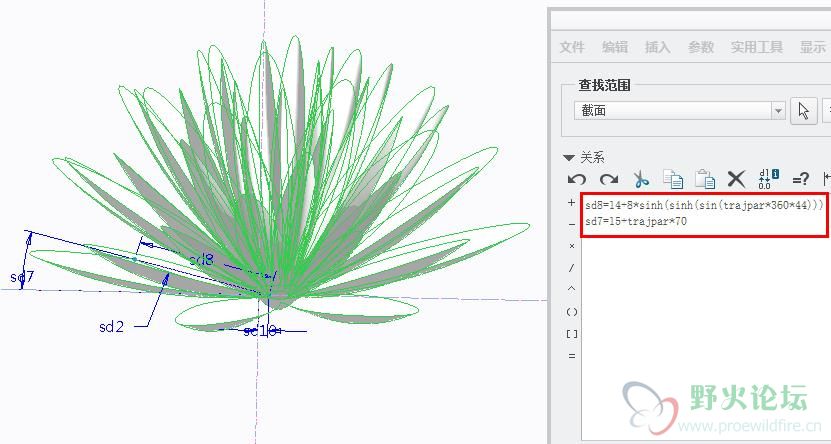The image size is (831, 444).
Task: Insert minus operator into relations
Action: [571, 225]
